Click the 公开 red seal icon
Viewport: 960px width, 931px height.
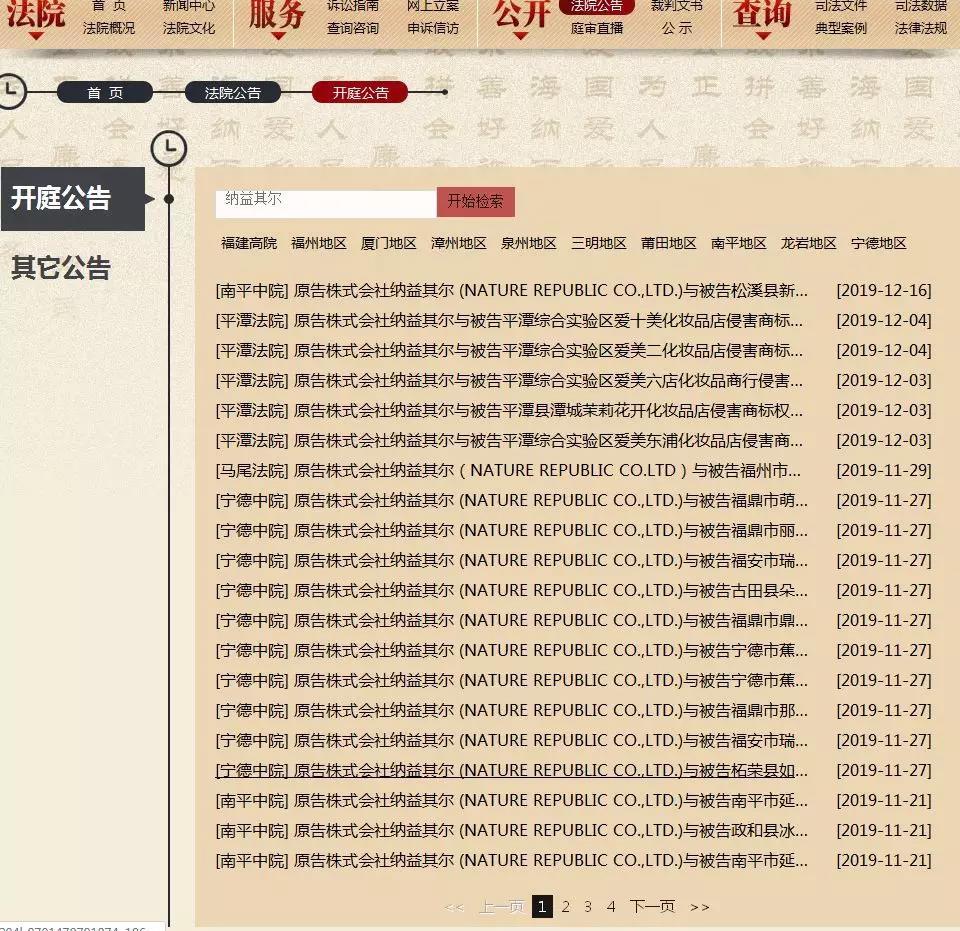519,15
